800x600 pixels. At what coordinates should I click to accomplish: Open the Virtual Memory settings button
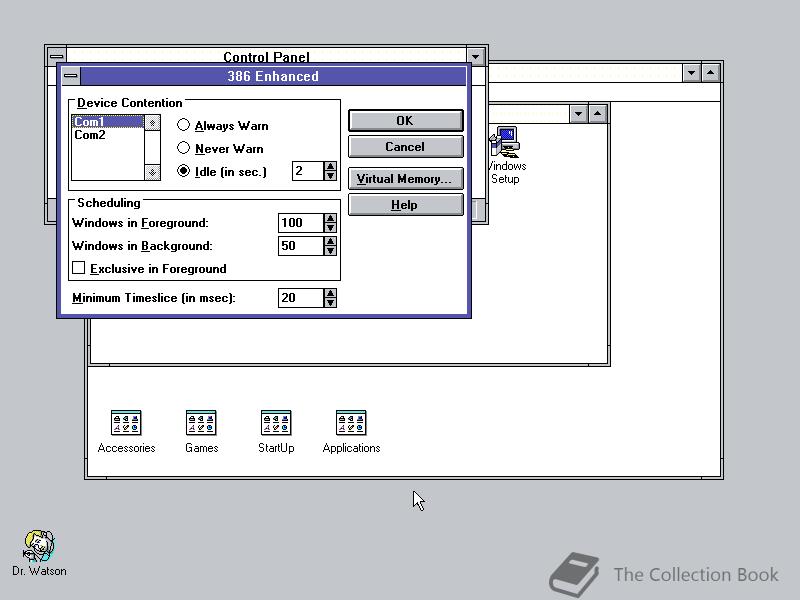tap(406, 179)
